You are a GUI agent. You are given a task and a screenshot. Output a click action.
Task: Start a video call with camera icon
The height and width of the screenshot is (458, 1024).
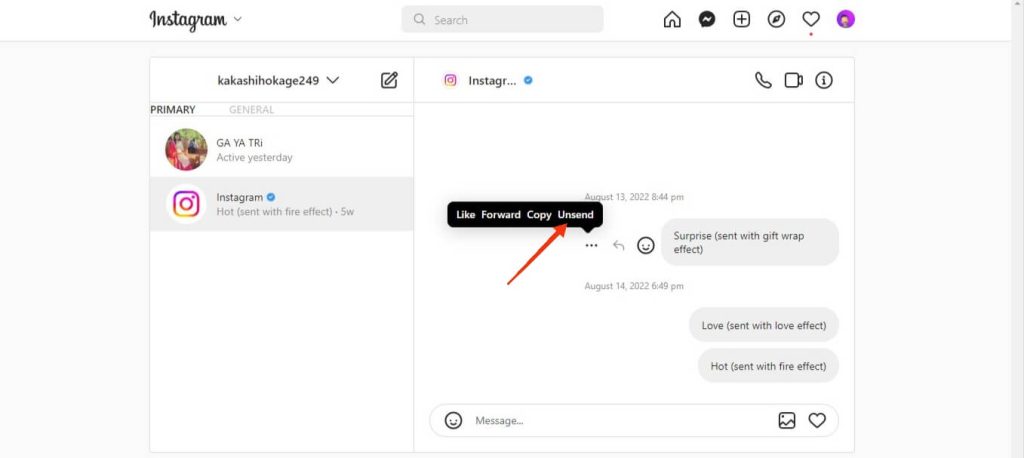[x=793, y=80]
